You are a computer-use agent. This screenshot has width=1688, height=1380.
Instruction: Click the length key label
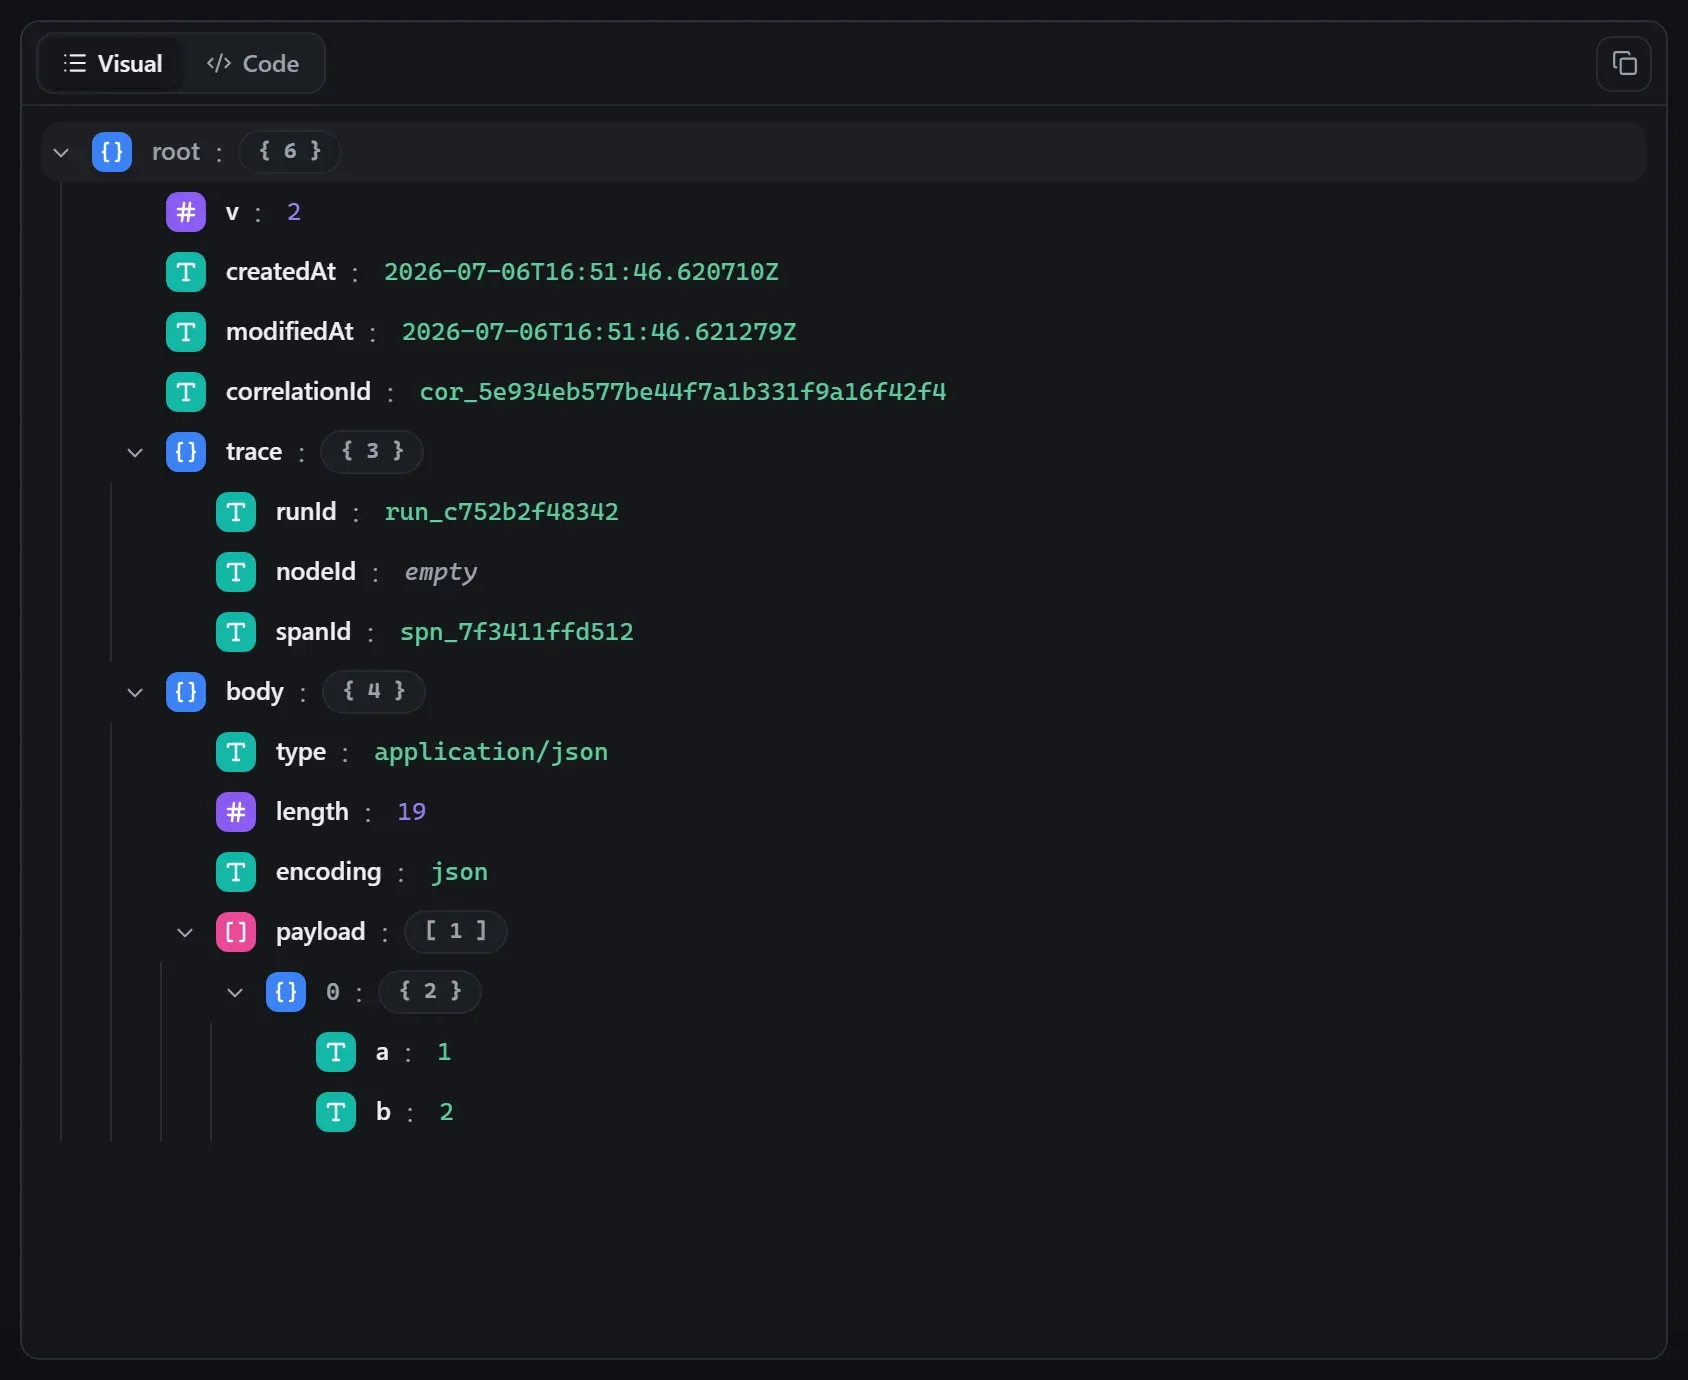coord(312,812)
